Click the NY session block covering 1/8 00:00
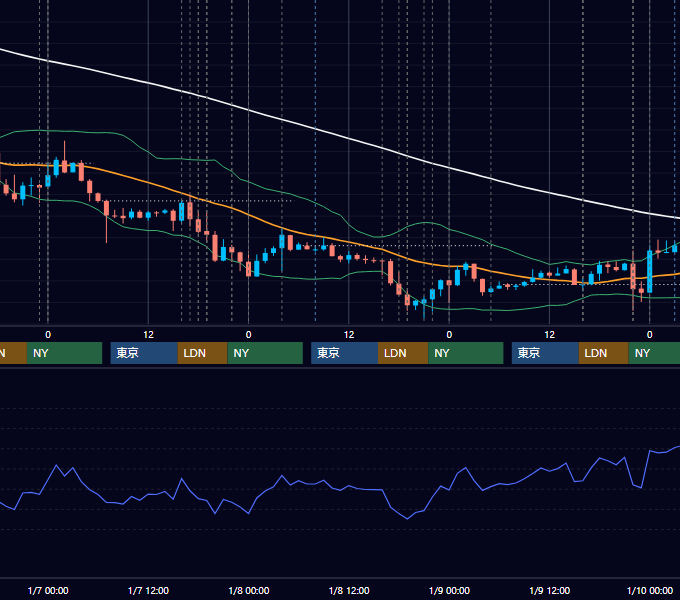This screenshot has height=600, width=680. pyautogui.click(x=265, y=353)
